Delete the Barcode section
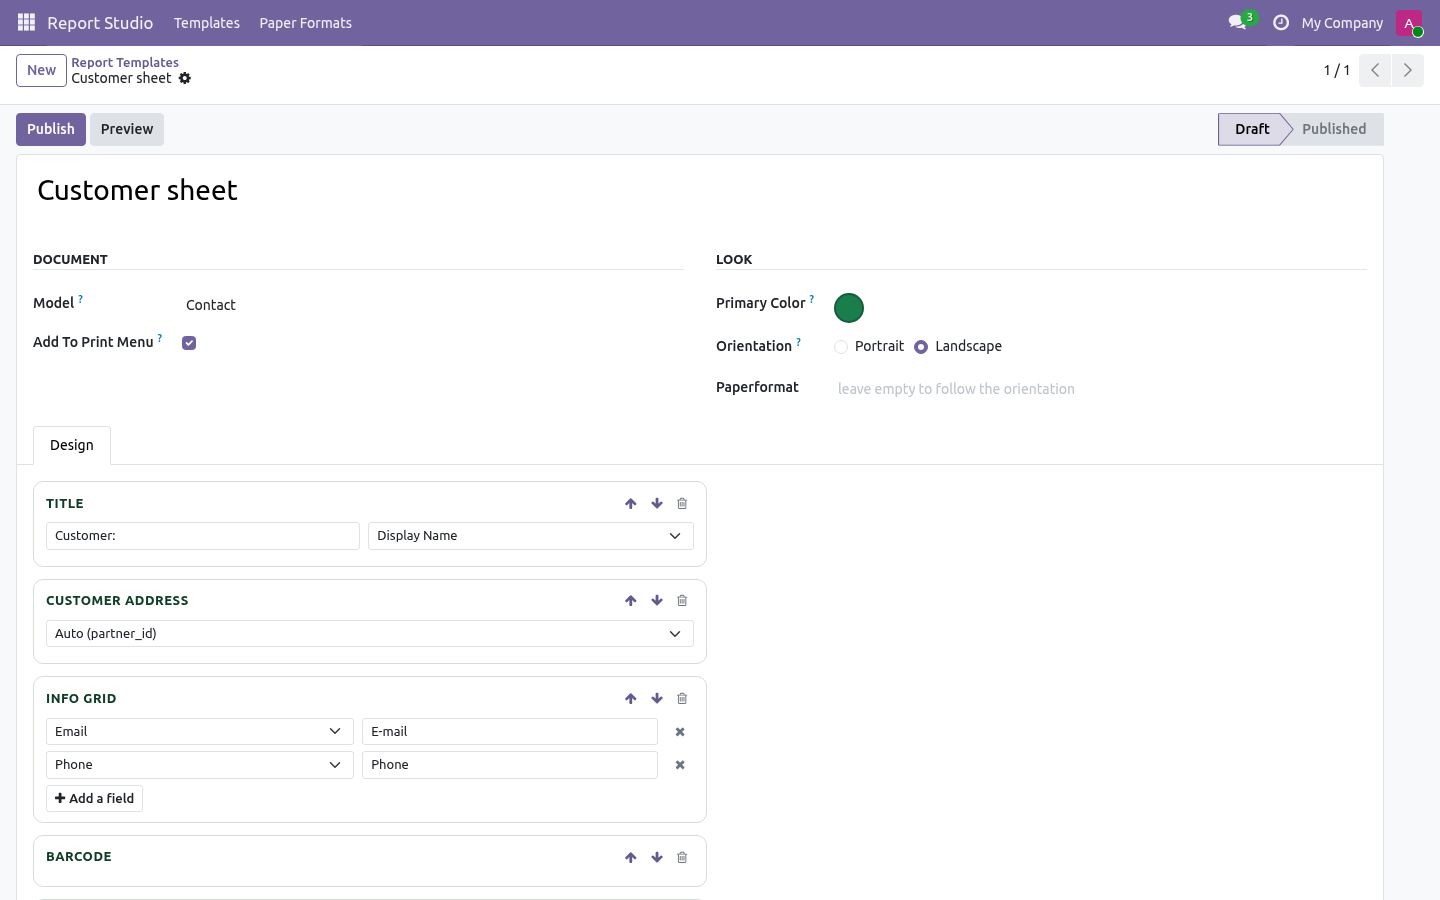This screenshot has height=900, width=1440. pos(682,858)
